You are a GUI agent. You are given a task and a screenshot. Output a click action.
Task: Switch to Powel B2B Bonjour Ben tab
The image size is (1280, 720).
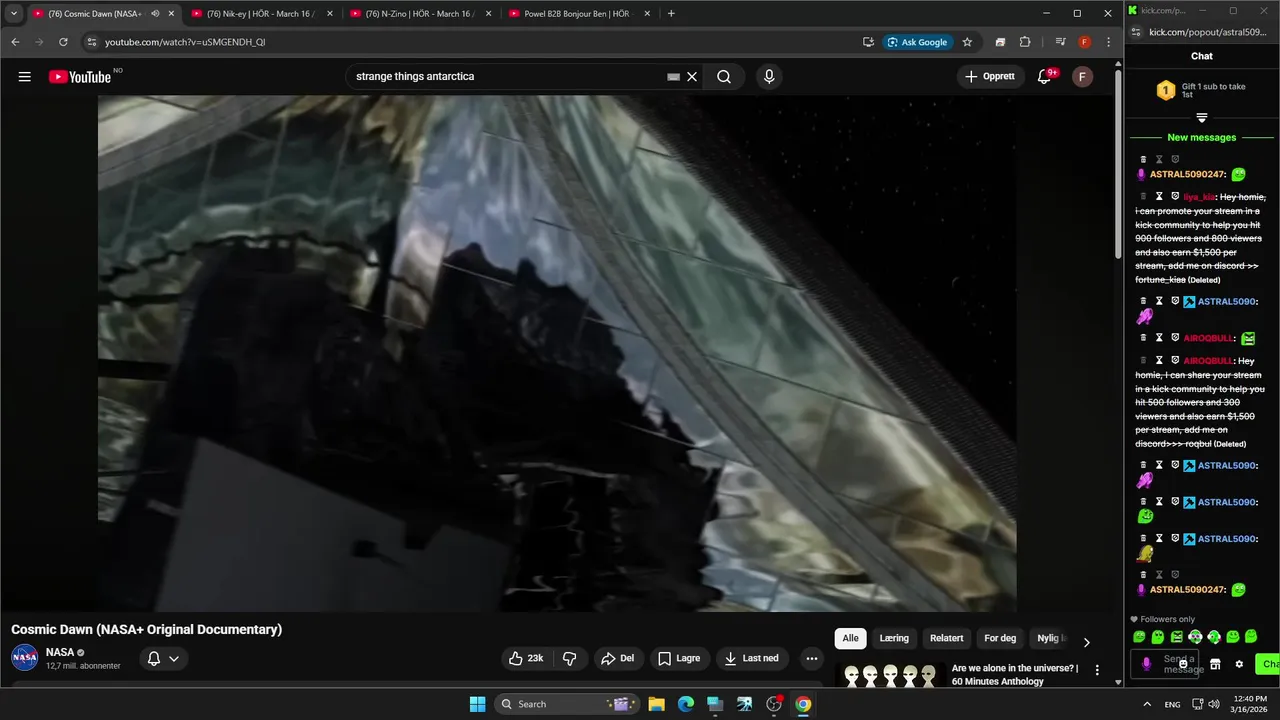click(x=580, y=14)
